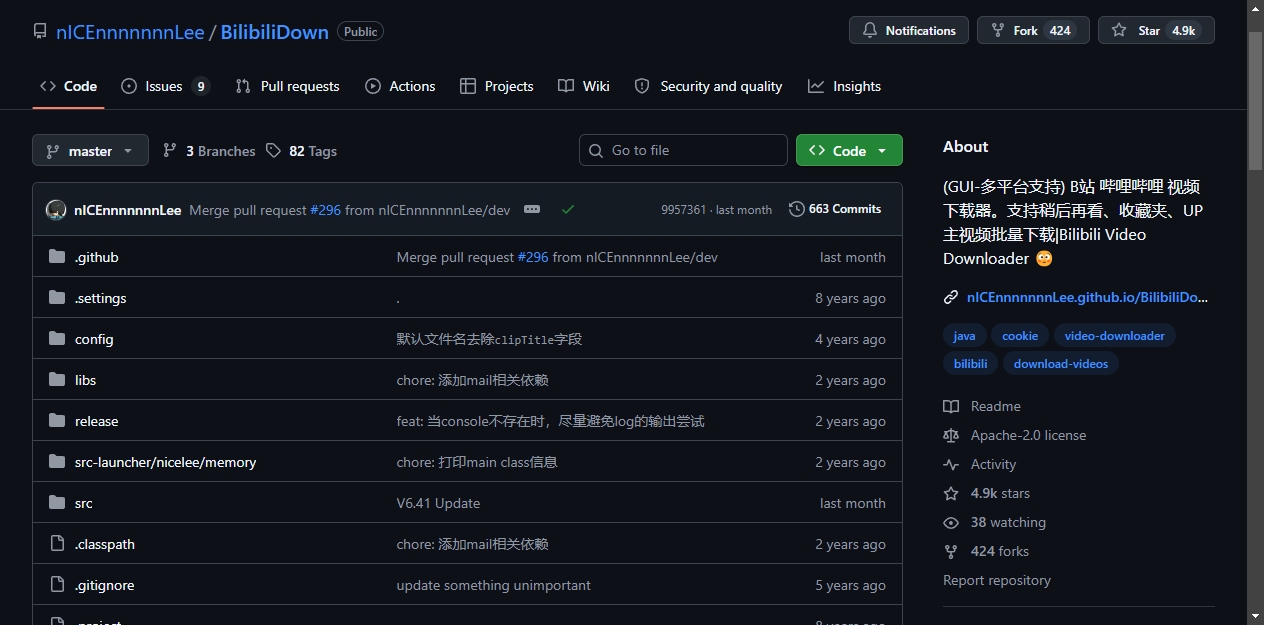The width and height of the screenshot is (1264, 625).
Task: Click the pulse icon next to Activity
Action: (x=951, y=464)
